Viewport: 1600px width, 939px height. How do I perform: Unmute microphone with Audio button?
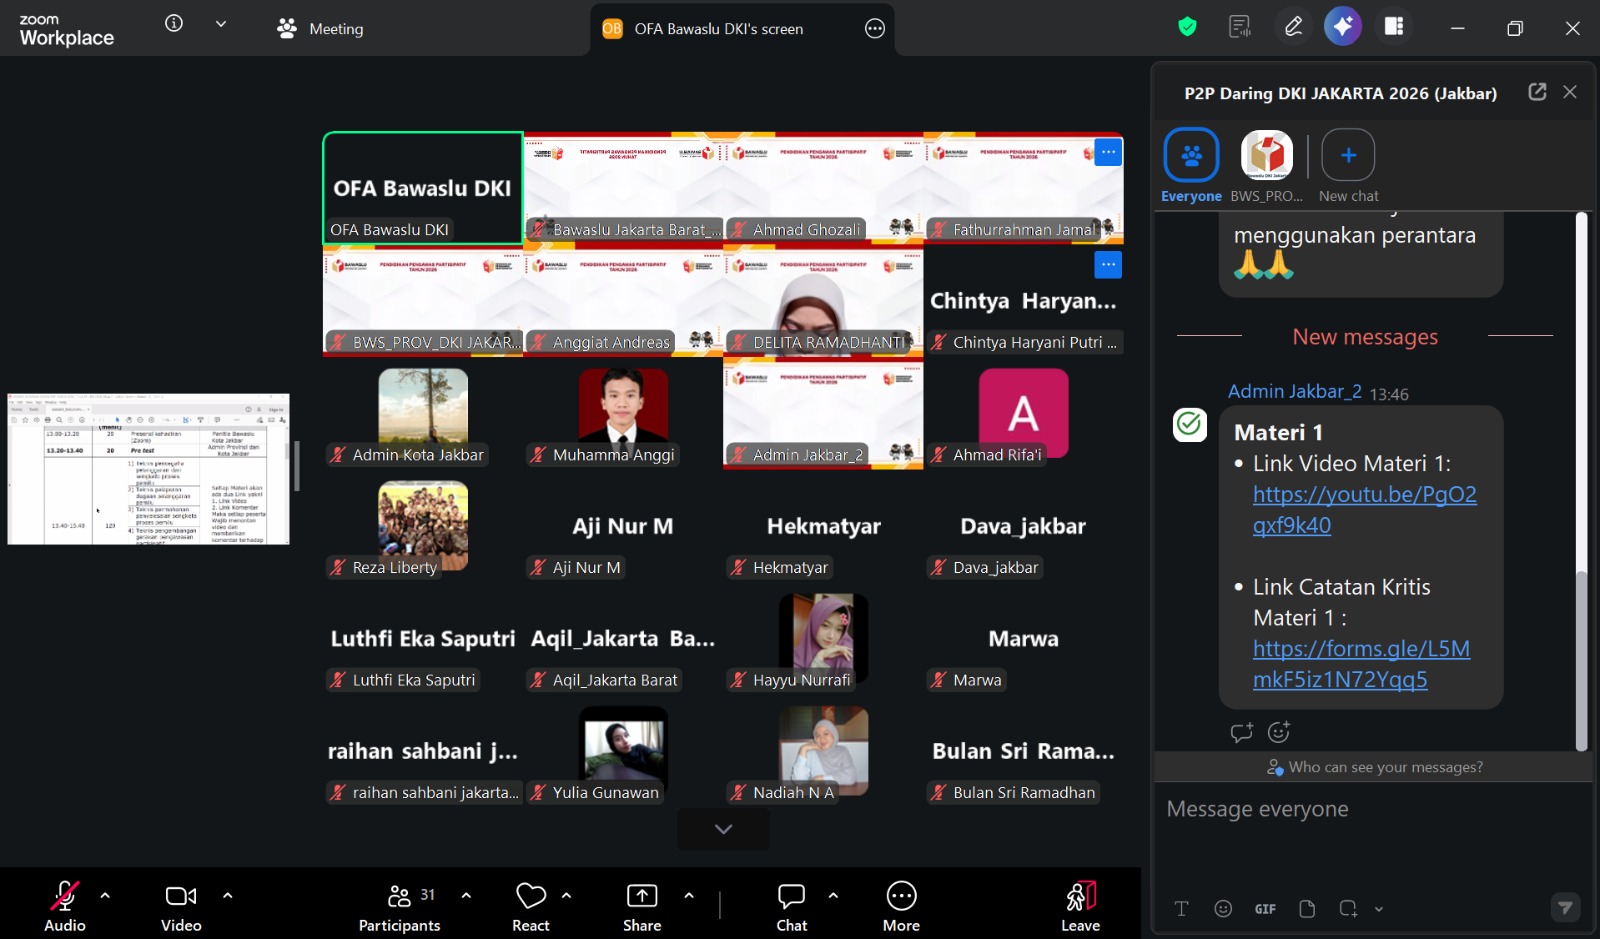(x=65, y=906)
